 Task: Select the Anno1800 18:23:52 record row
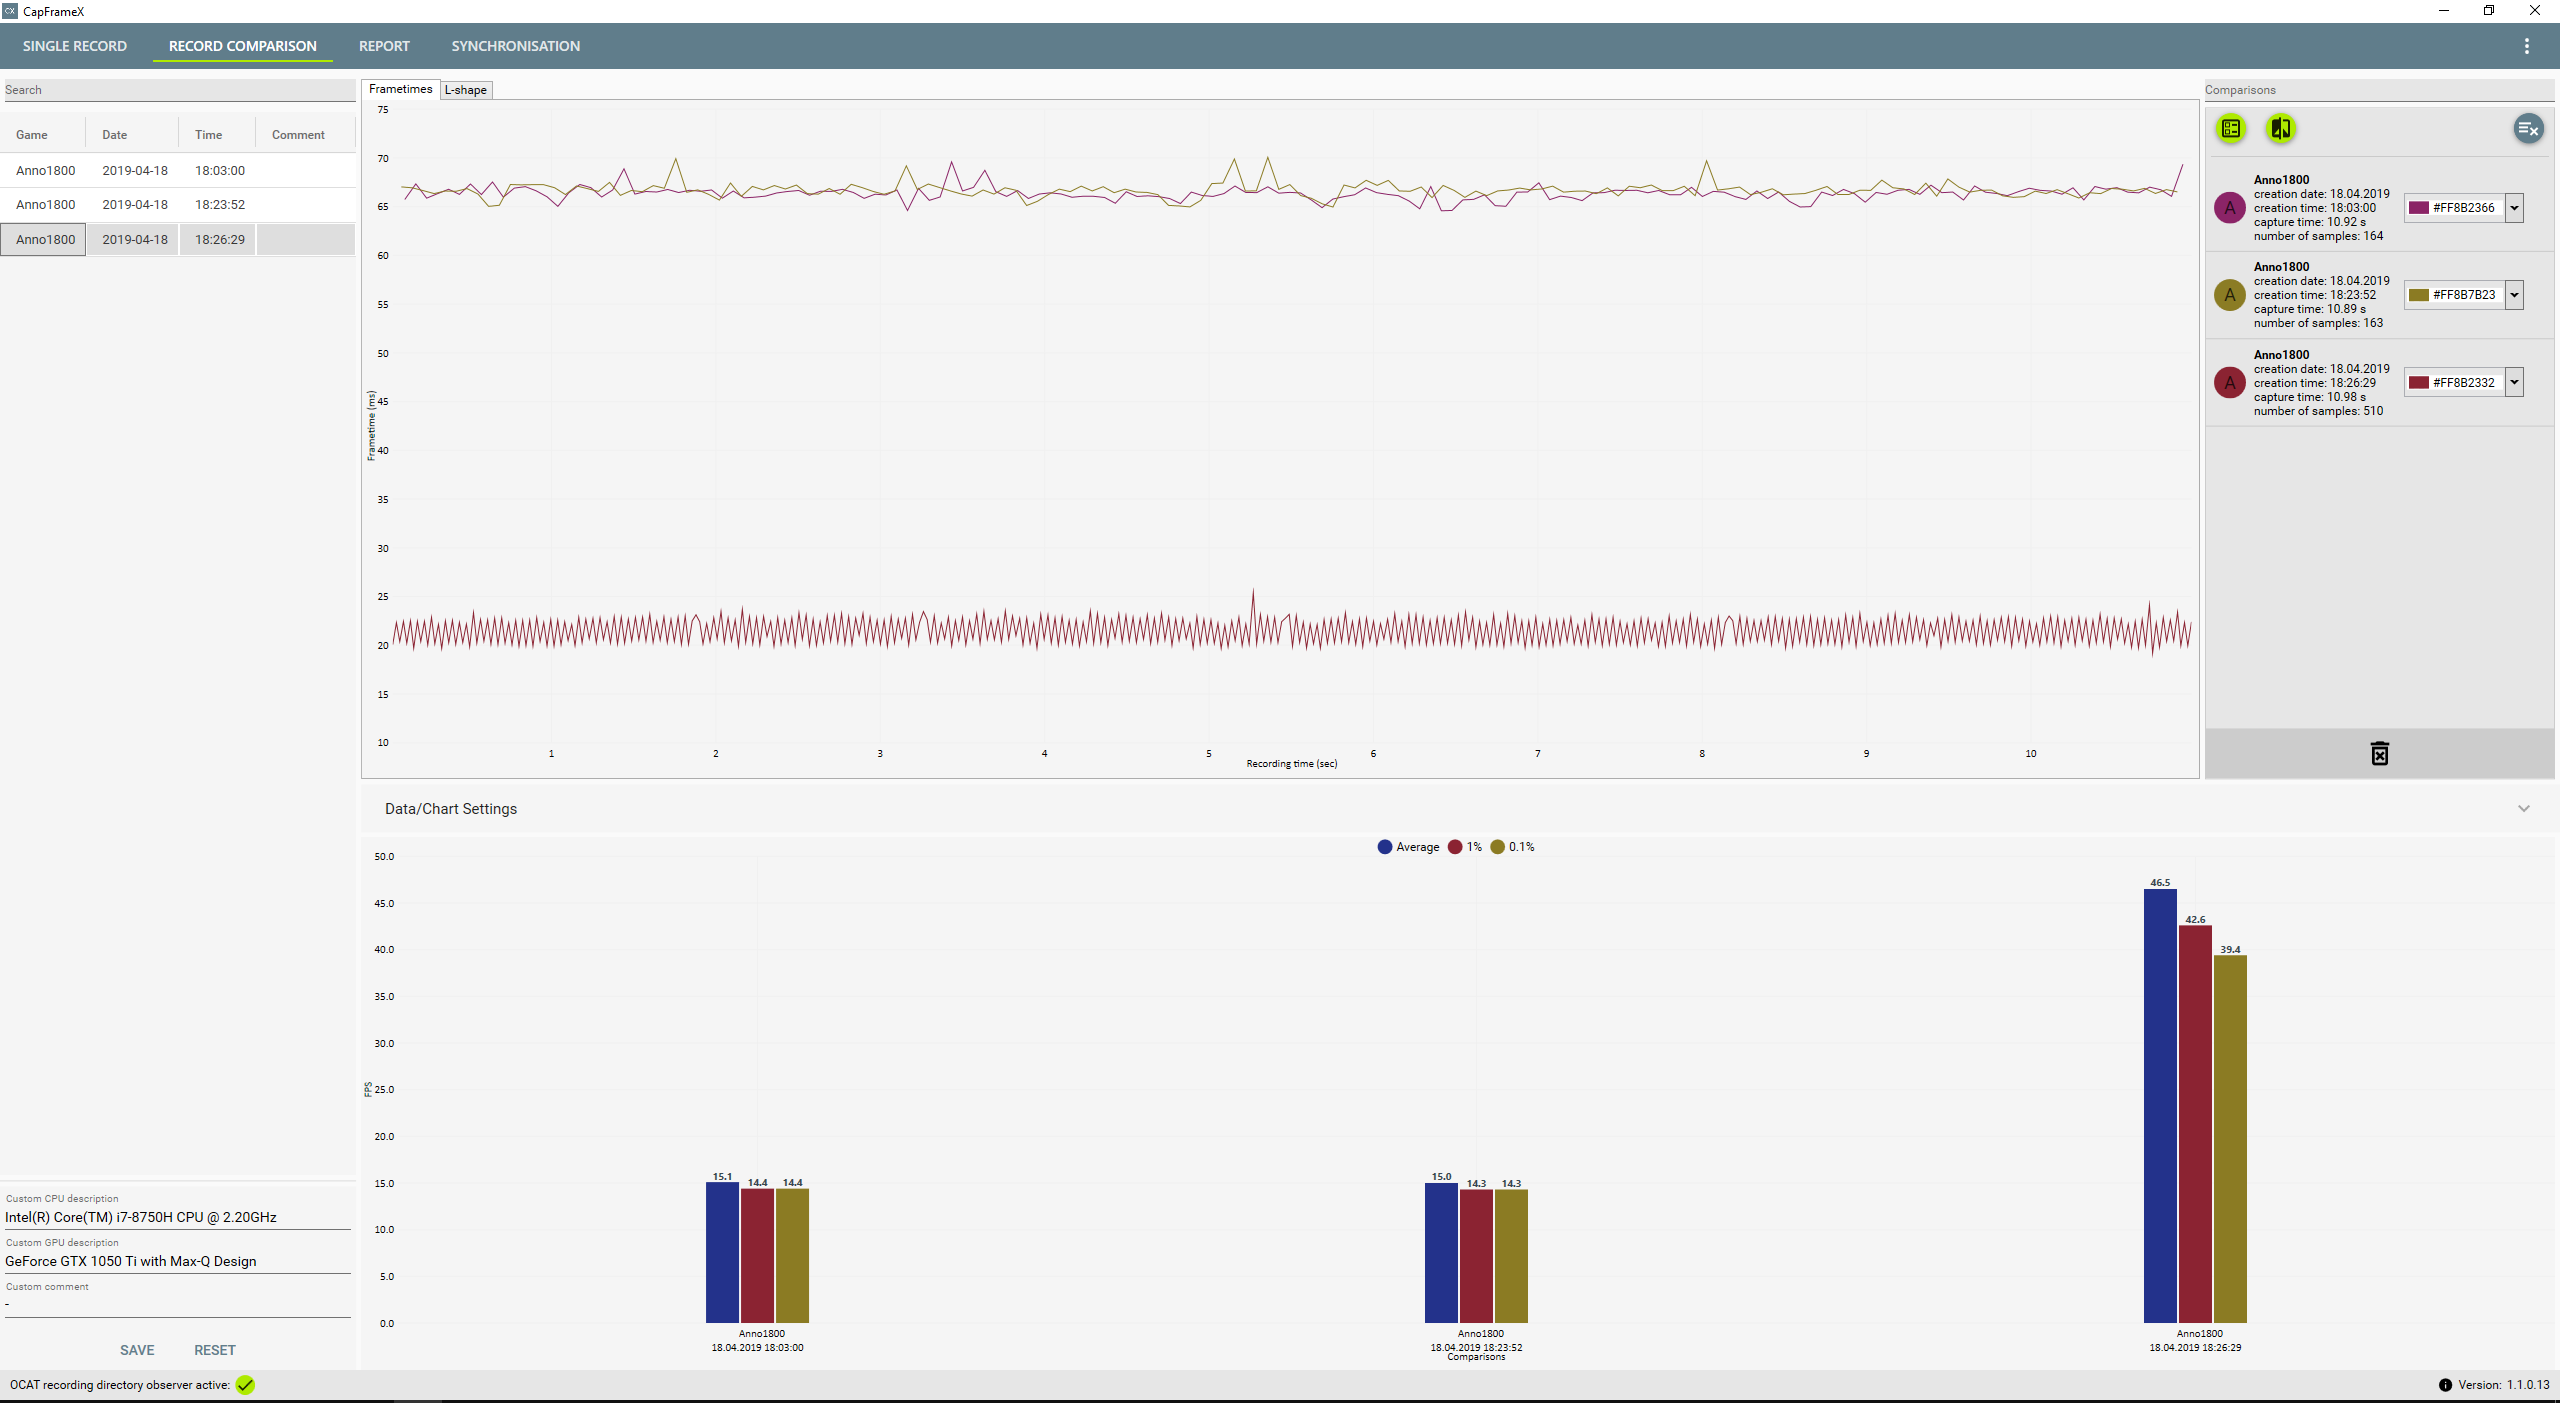click(x=178, y=204)
